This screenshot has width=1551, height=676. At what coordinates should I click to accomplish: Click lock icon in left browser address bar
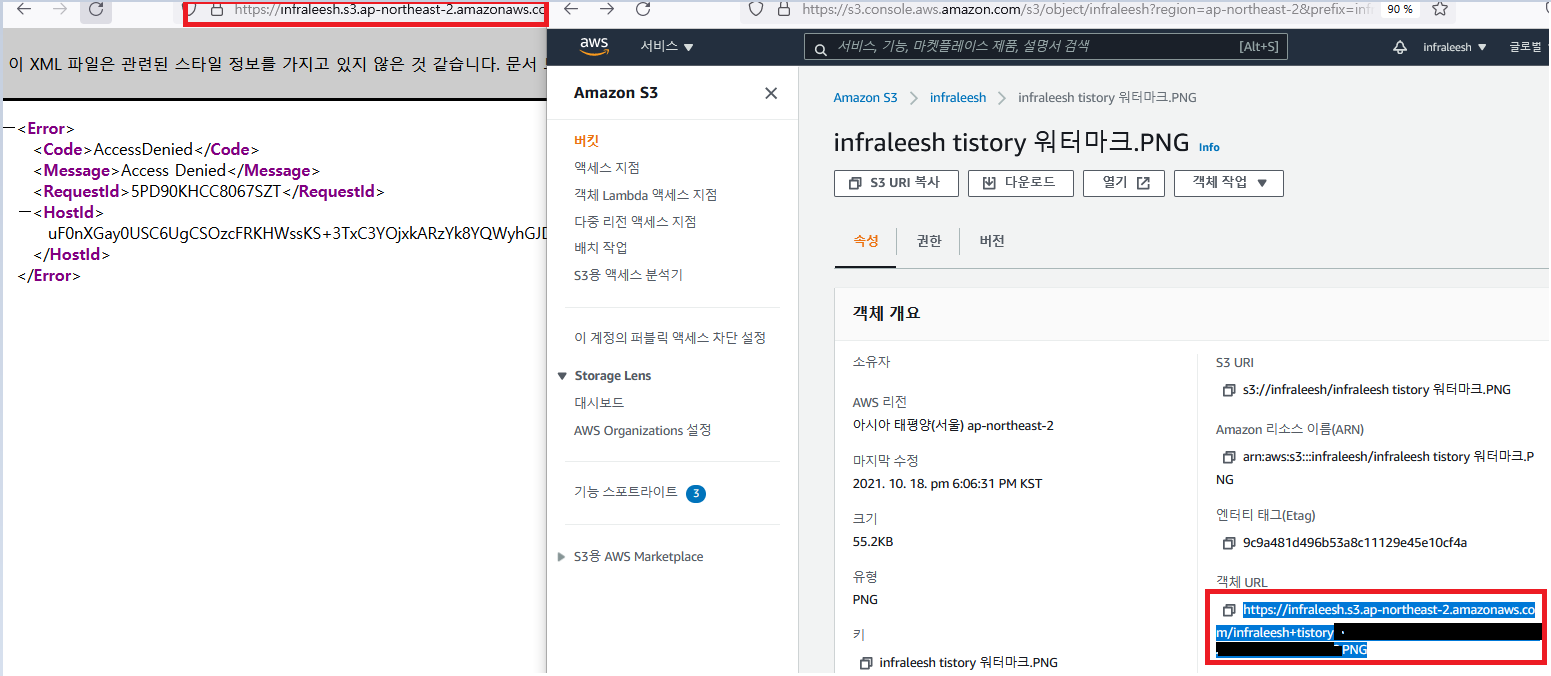coord(216,9)
